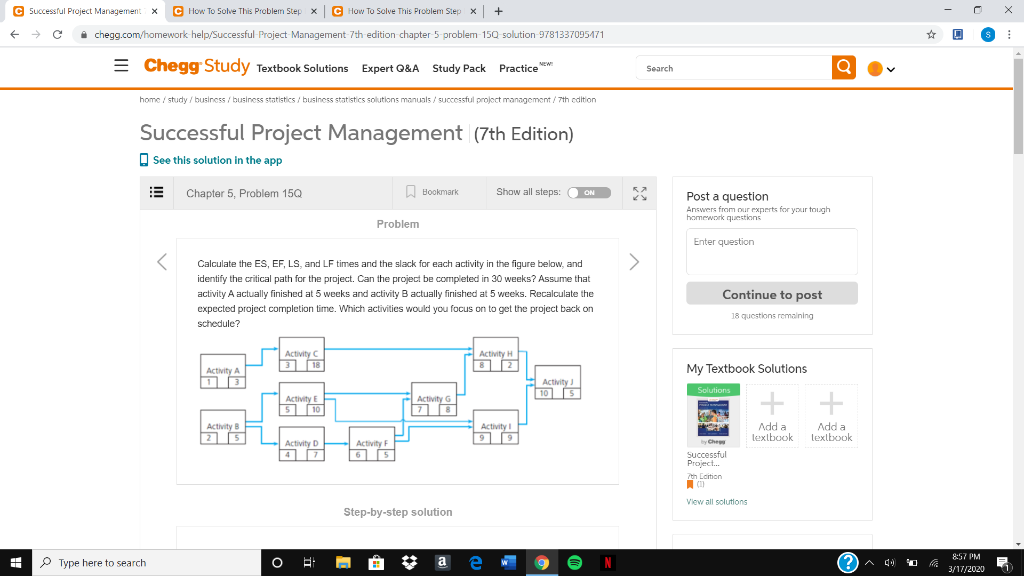Open Dropbox from taskbar
1024x576 pixels.
pos(409,562)
